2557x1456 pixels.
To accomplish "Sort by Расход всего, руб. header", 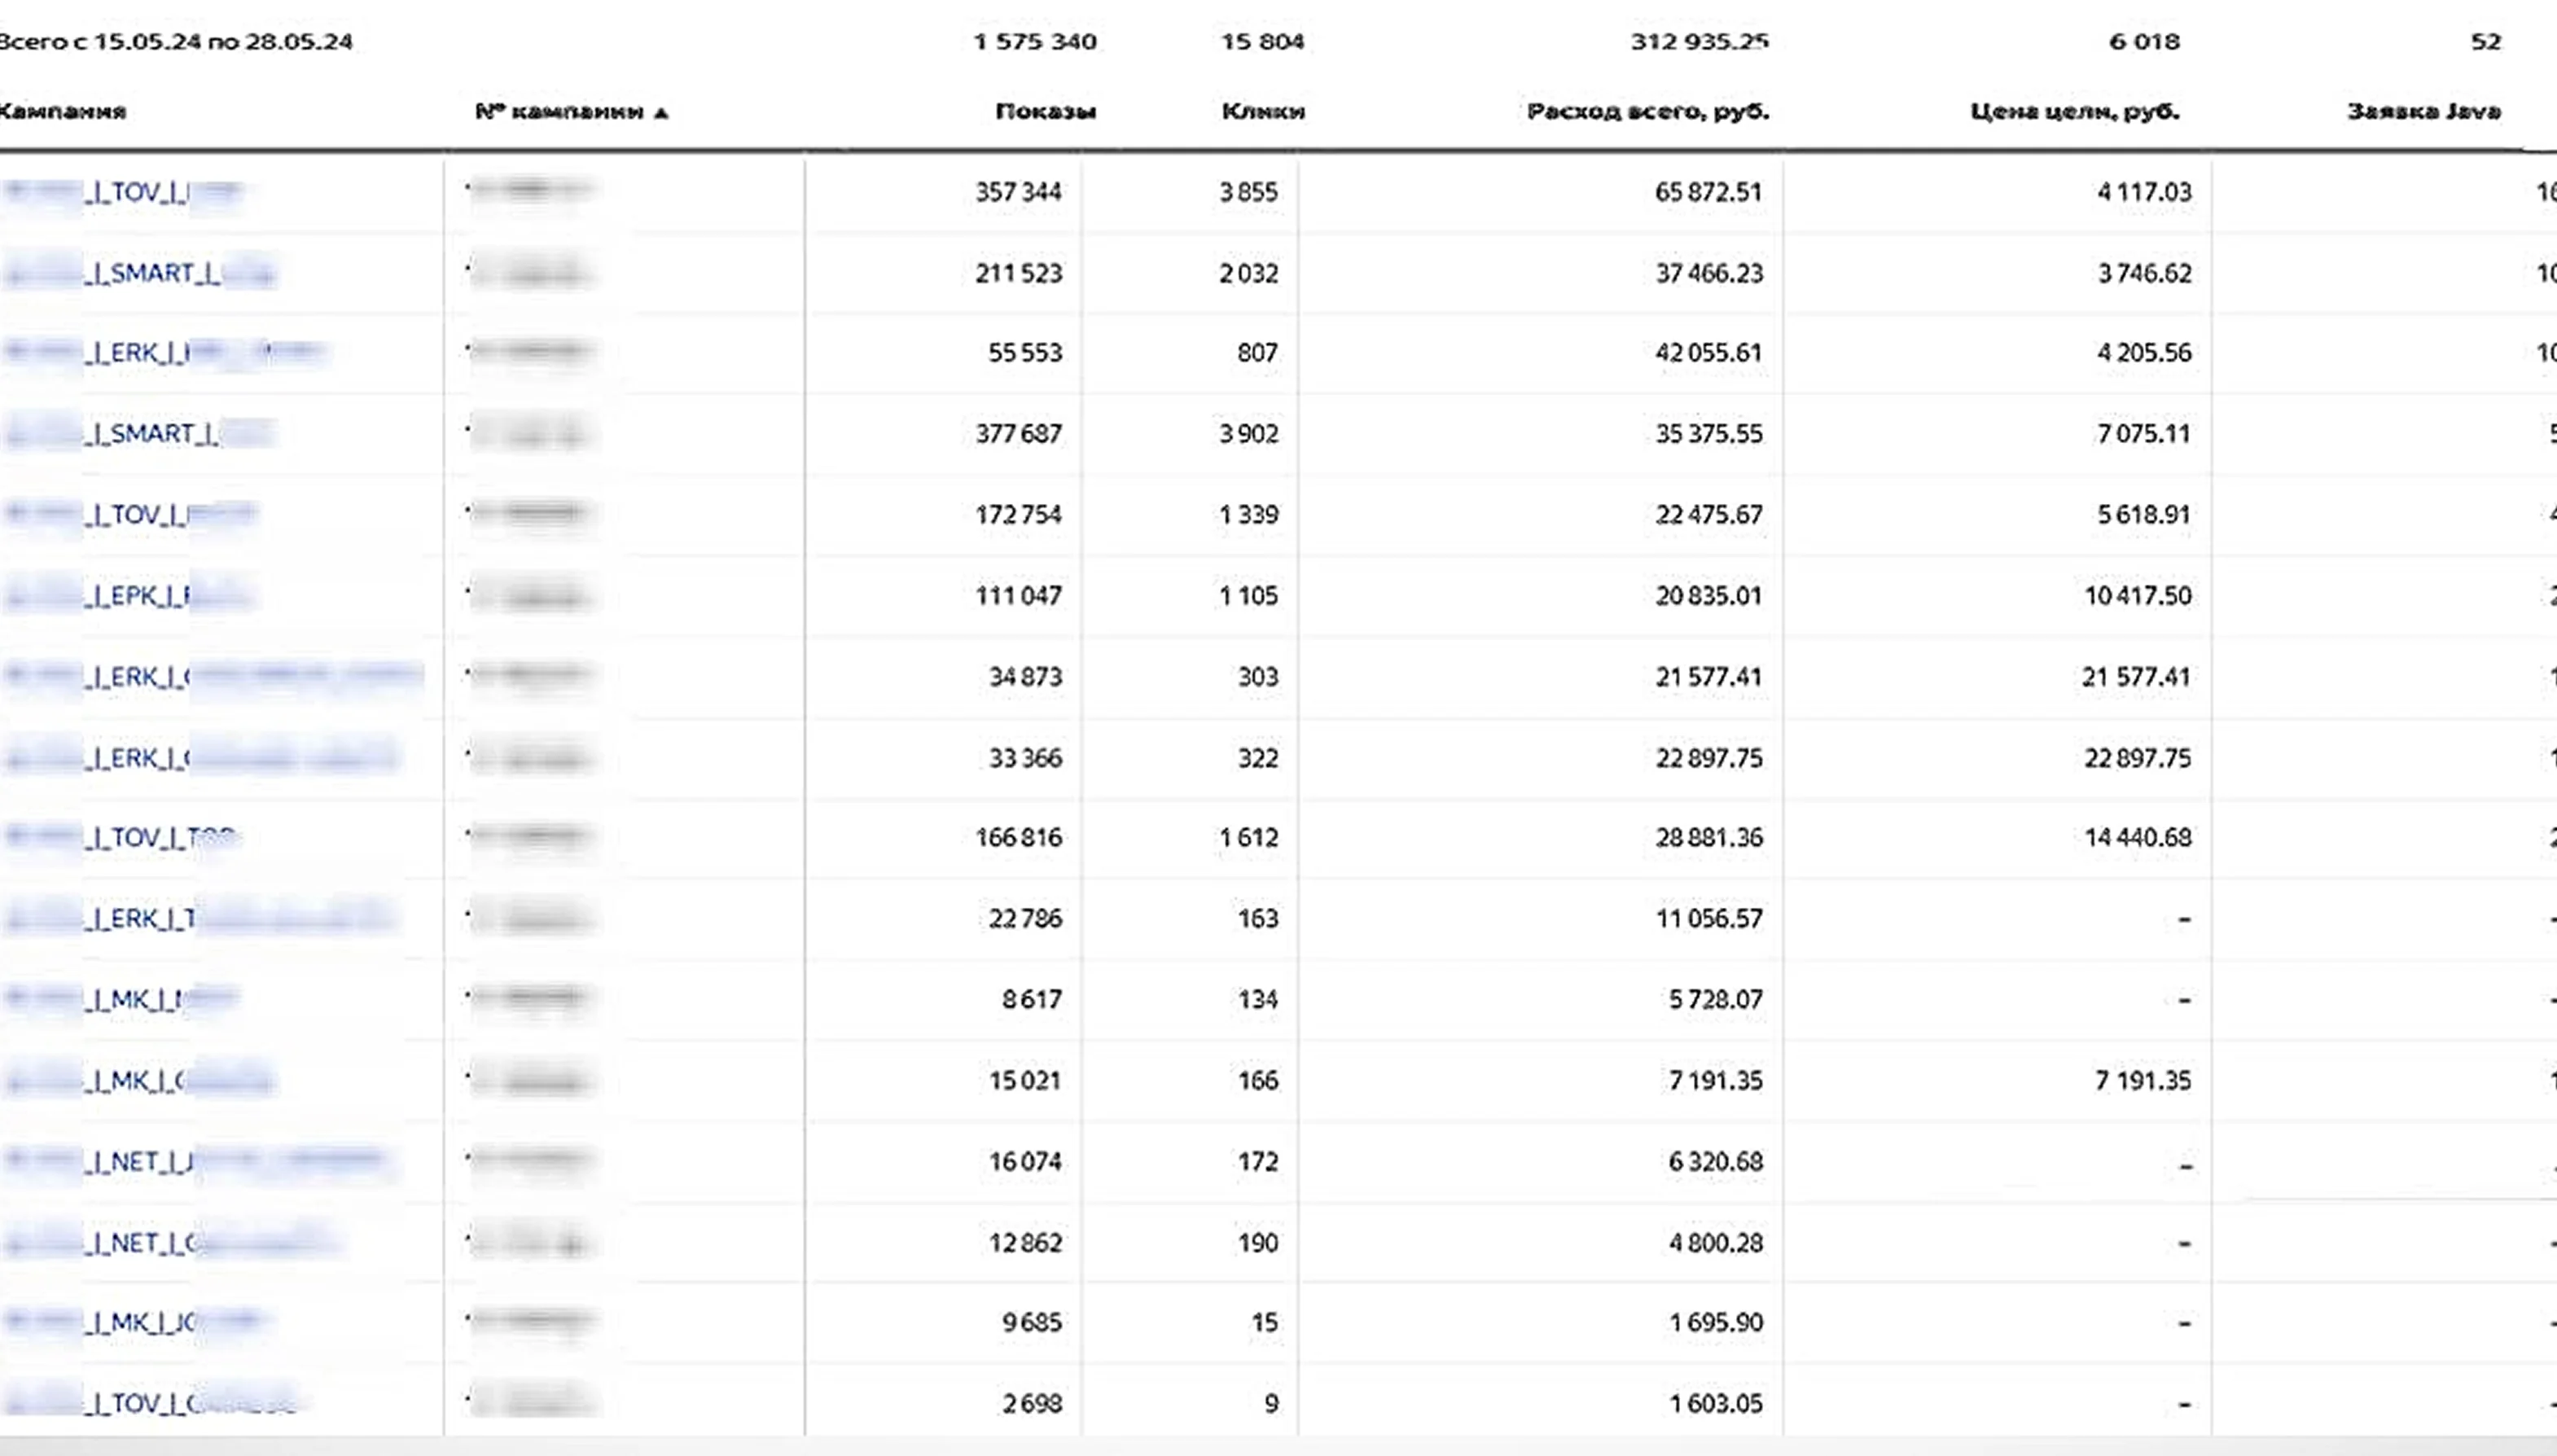I will (x=1647, y=111).
